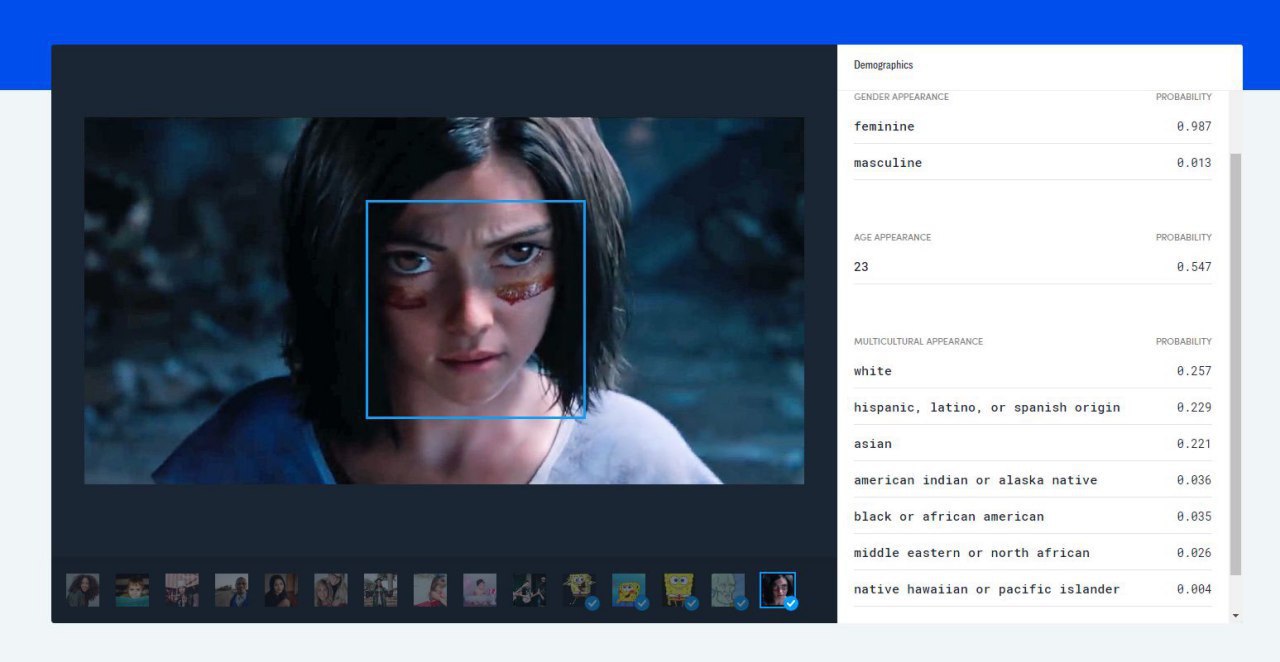Click the 'MULTICULTURAL APPEARANCE' section label
1280x662 pixels.
click(918, 342)
